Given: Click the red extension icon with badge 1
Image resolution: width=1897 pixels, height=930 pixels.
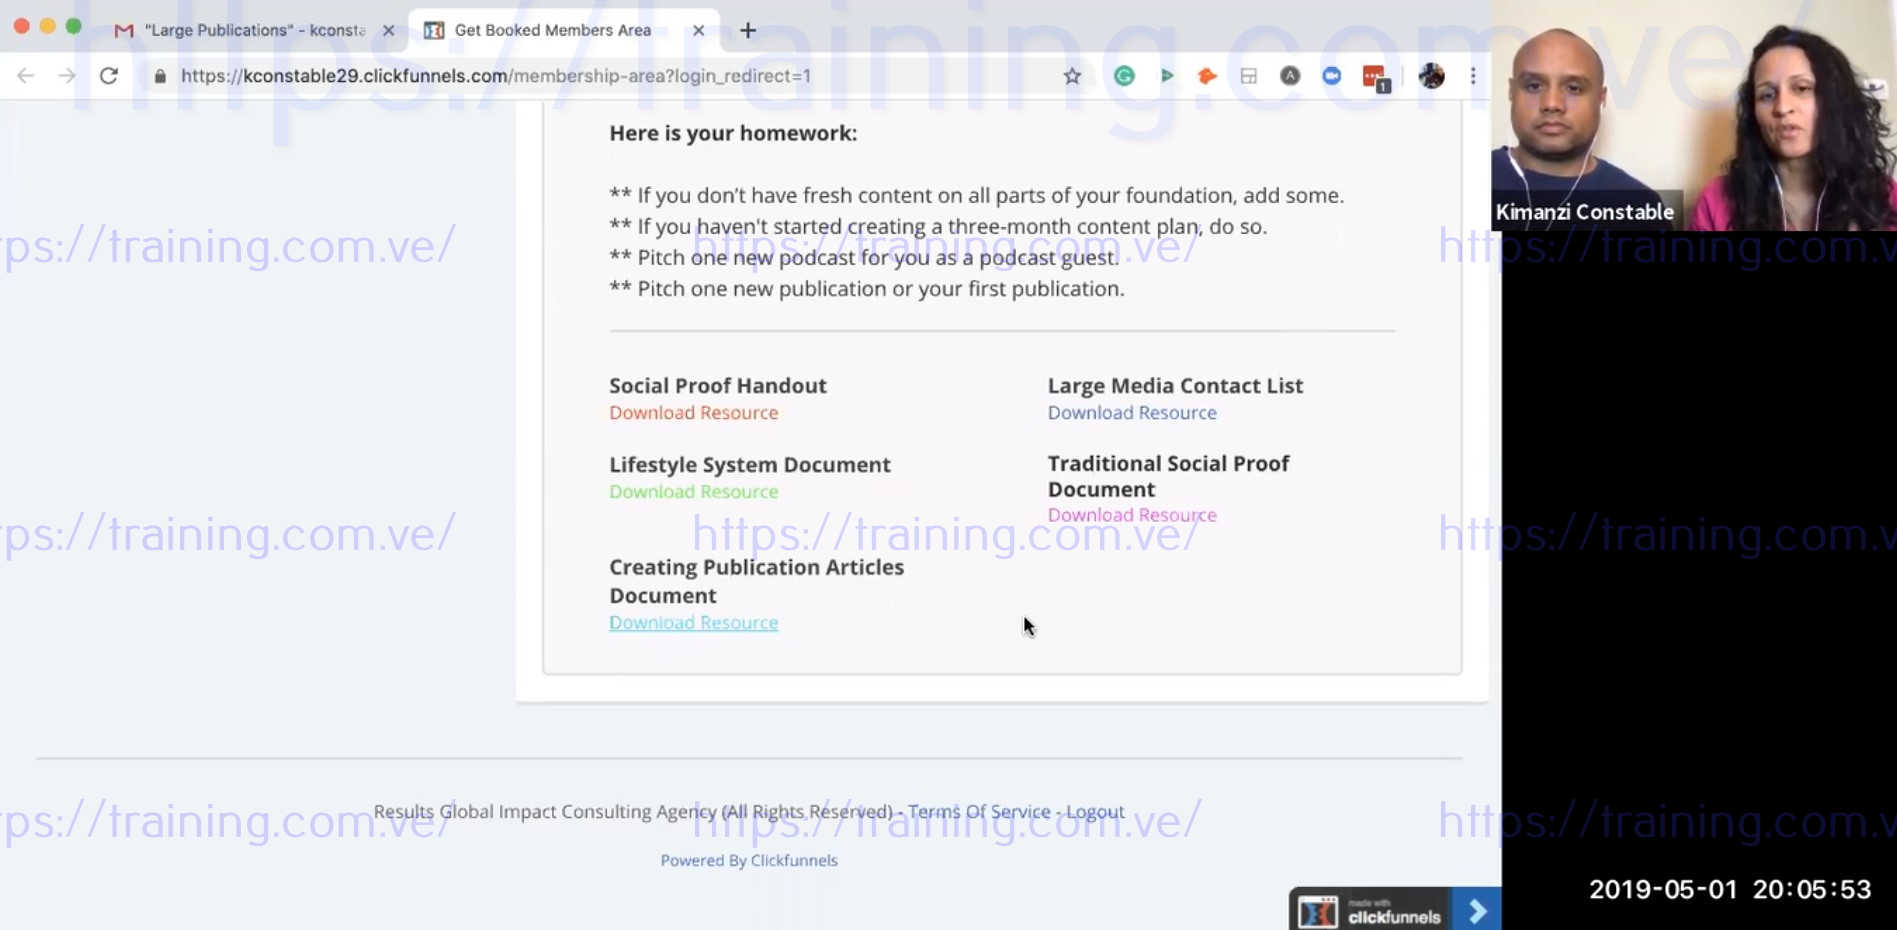Looking at the screenshot, I should click(1375, 77).
